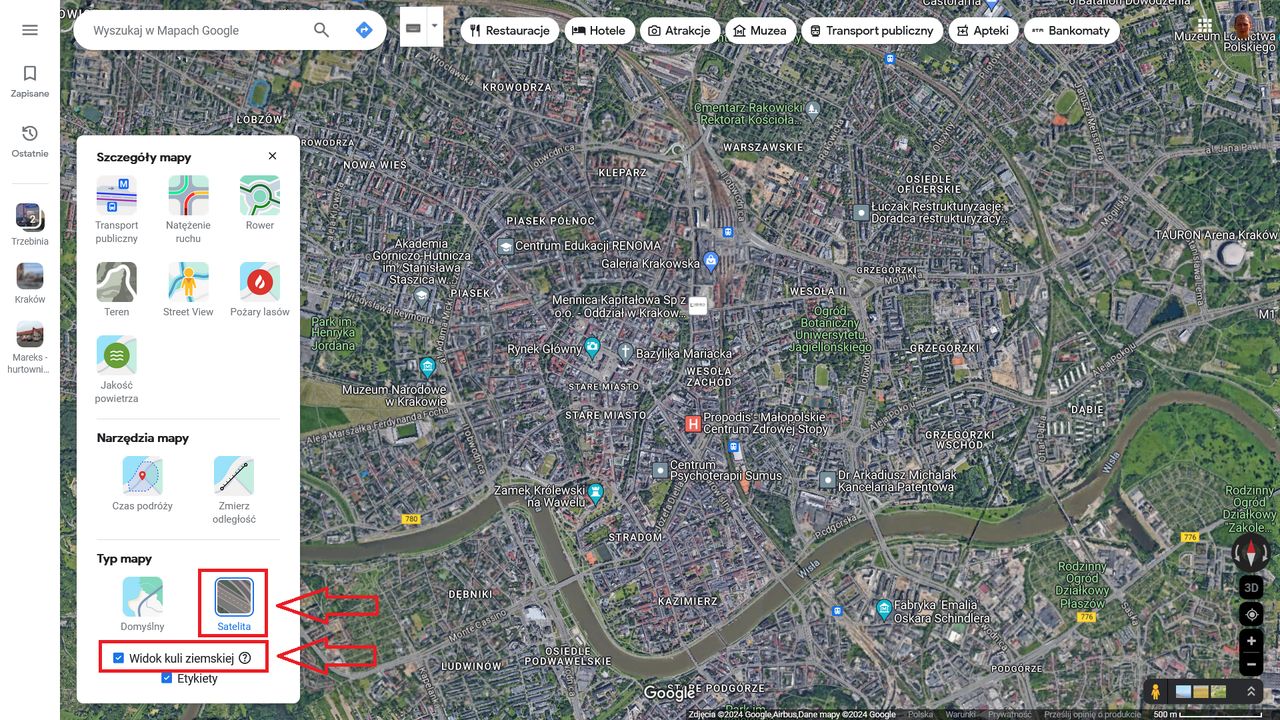
Task: Open the Kraków recent place shortcut
Action: point(30,282)
